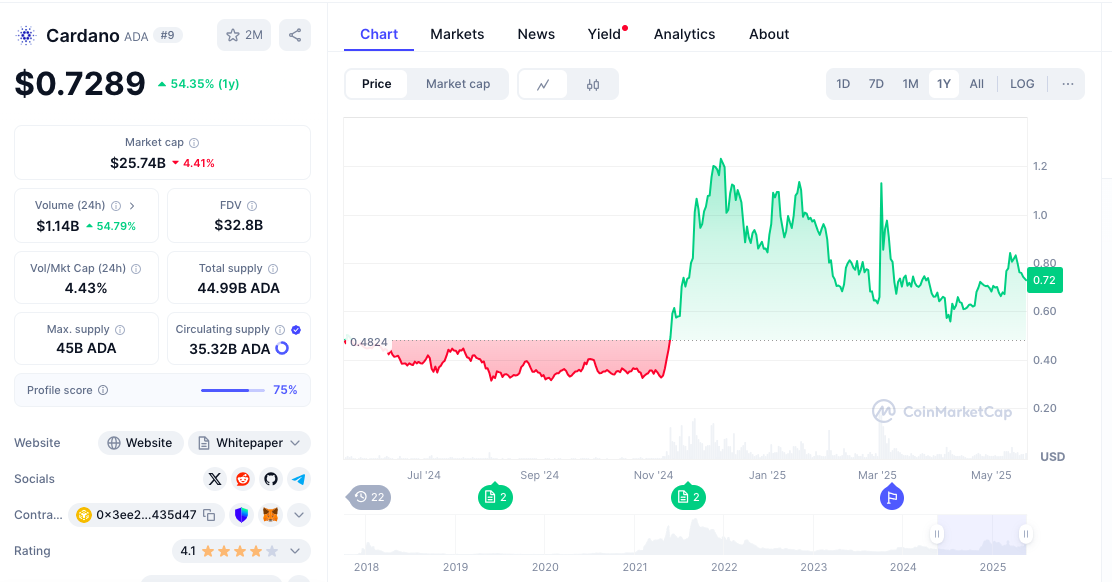Expand the 4.1 star Rating dropdown
Screen dimensions: 1112x582
coord(295,551)
